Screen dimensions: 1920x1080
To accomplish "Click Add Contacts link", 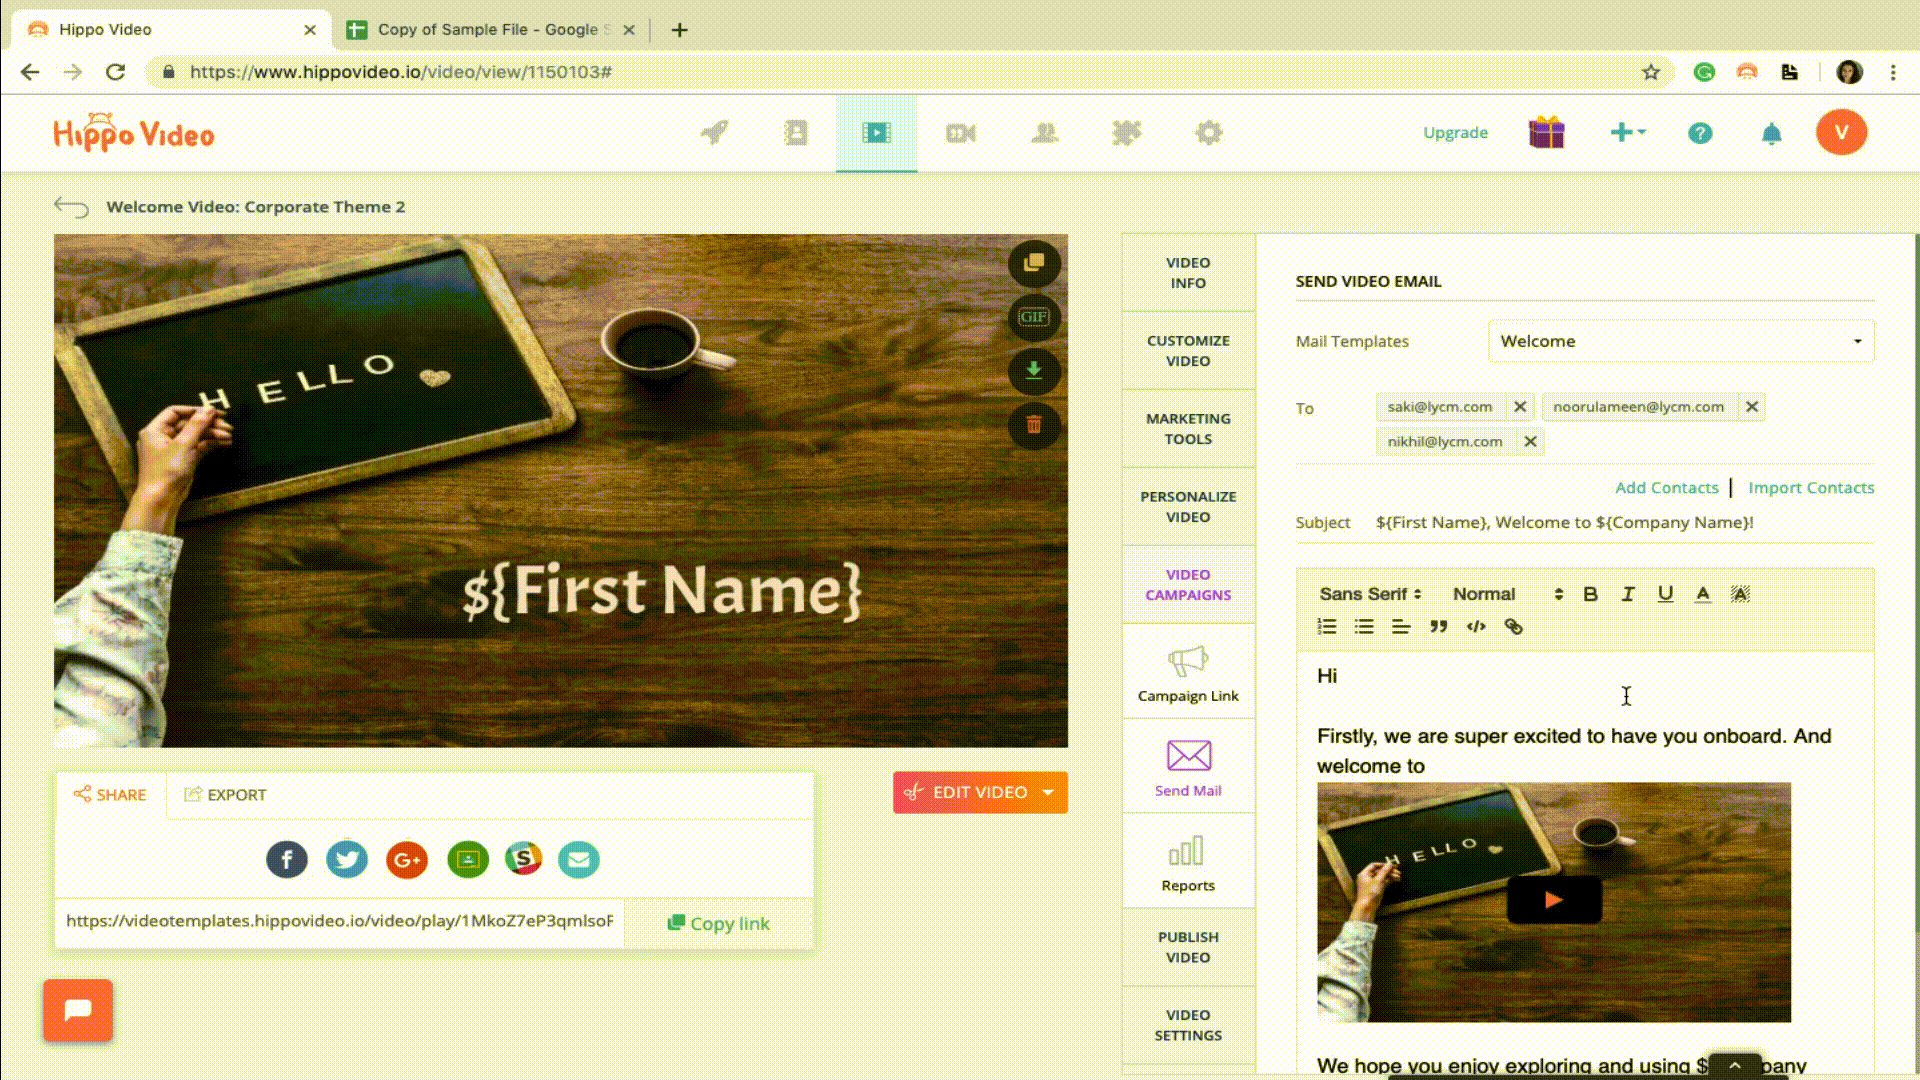I will point(1667,487).
